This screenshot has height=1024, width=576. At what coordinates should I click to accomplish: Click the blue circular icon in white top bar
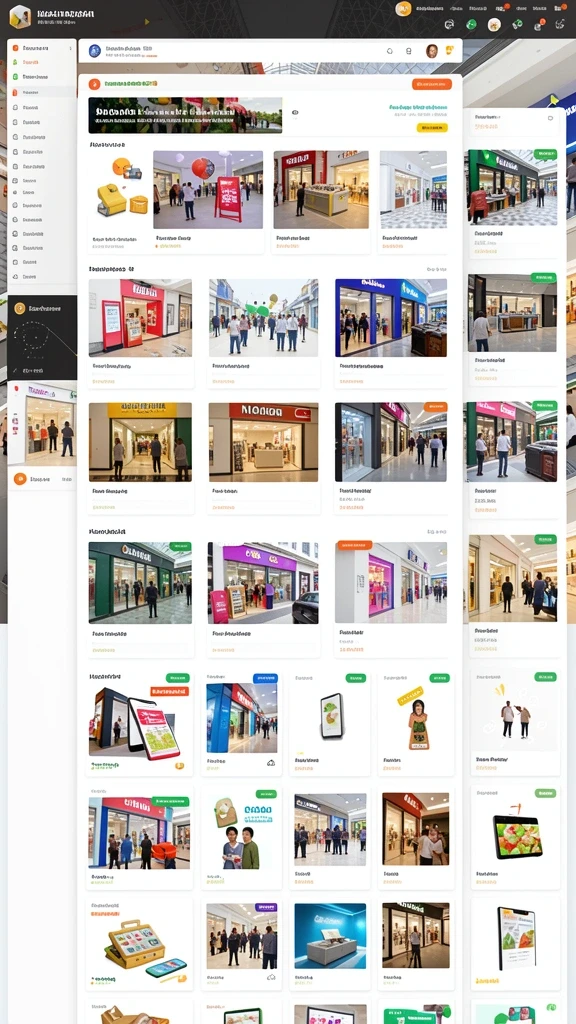coord(95,50)
